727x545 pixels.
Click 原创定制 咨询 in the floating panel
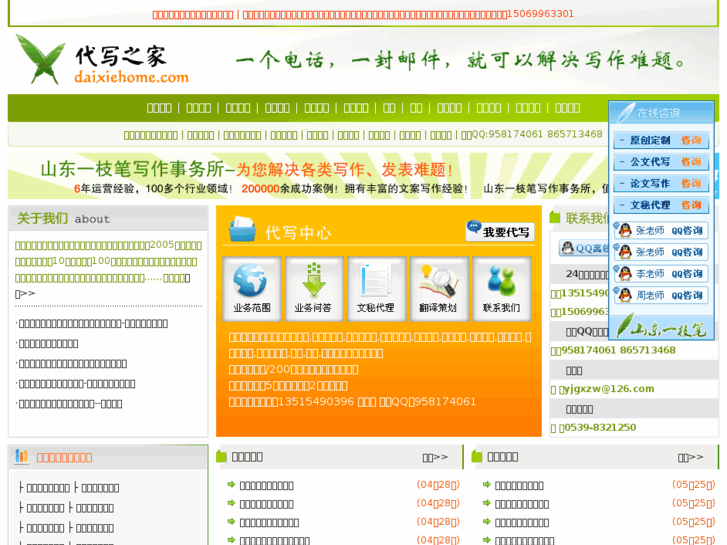tap(661, 140)
